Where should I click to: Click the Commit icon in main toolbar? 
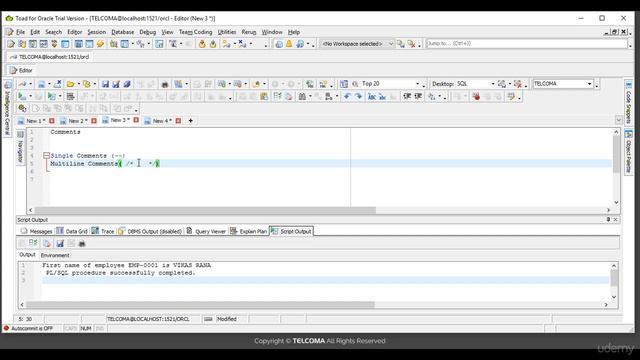[x=202, y=44]
